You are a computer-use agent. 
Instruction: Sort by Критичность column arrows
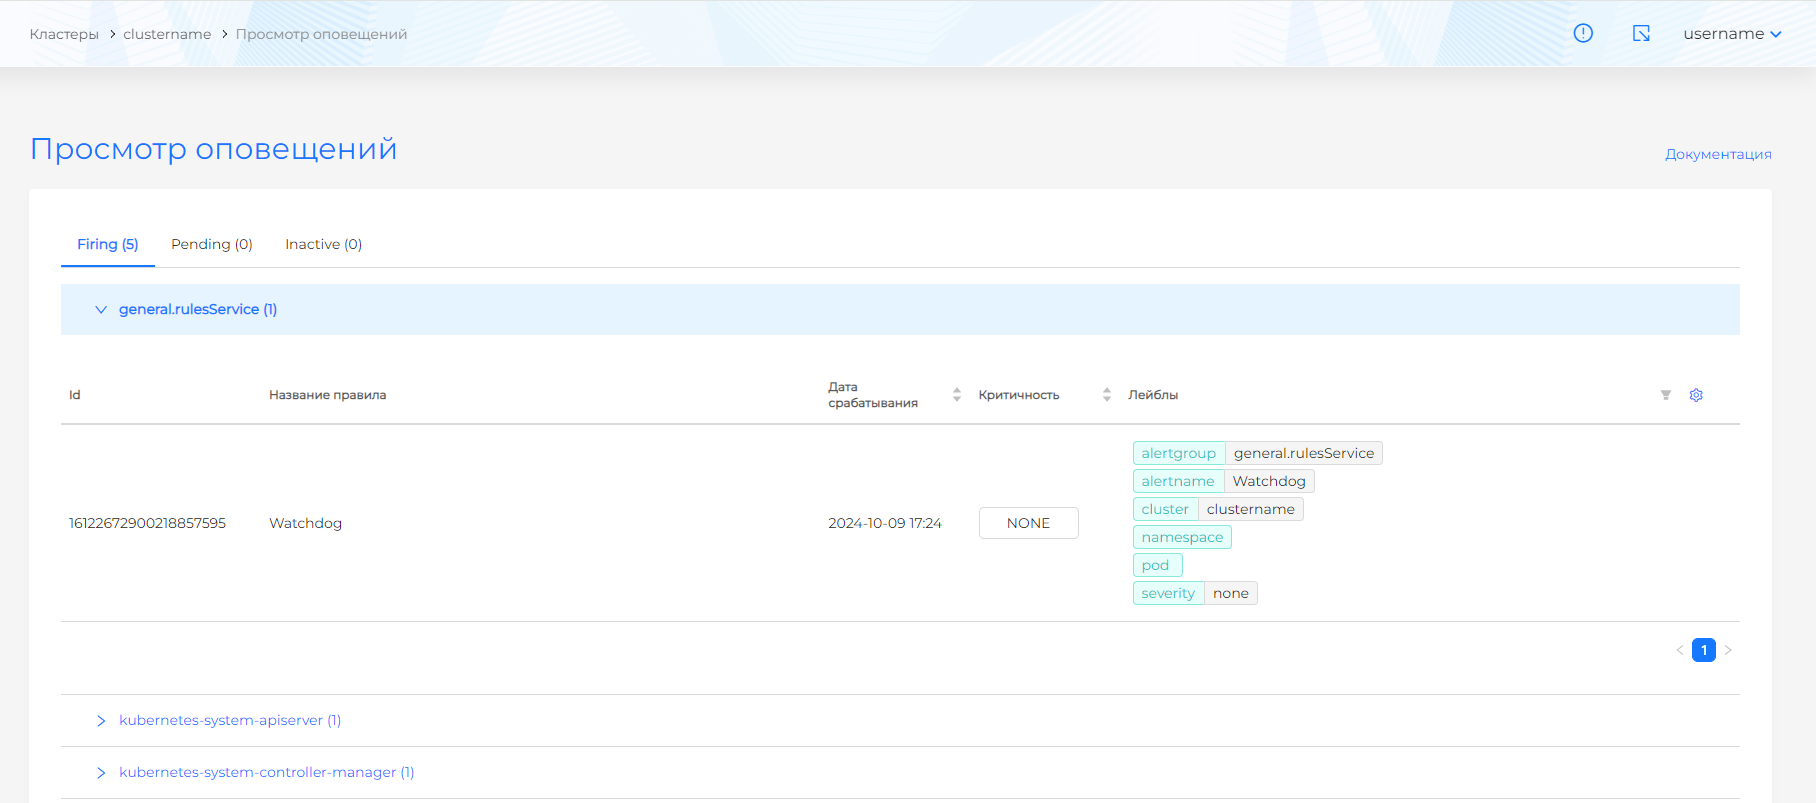1107,395
